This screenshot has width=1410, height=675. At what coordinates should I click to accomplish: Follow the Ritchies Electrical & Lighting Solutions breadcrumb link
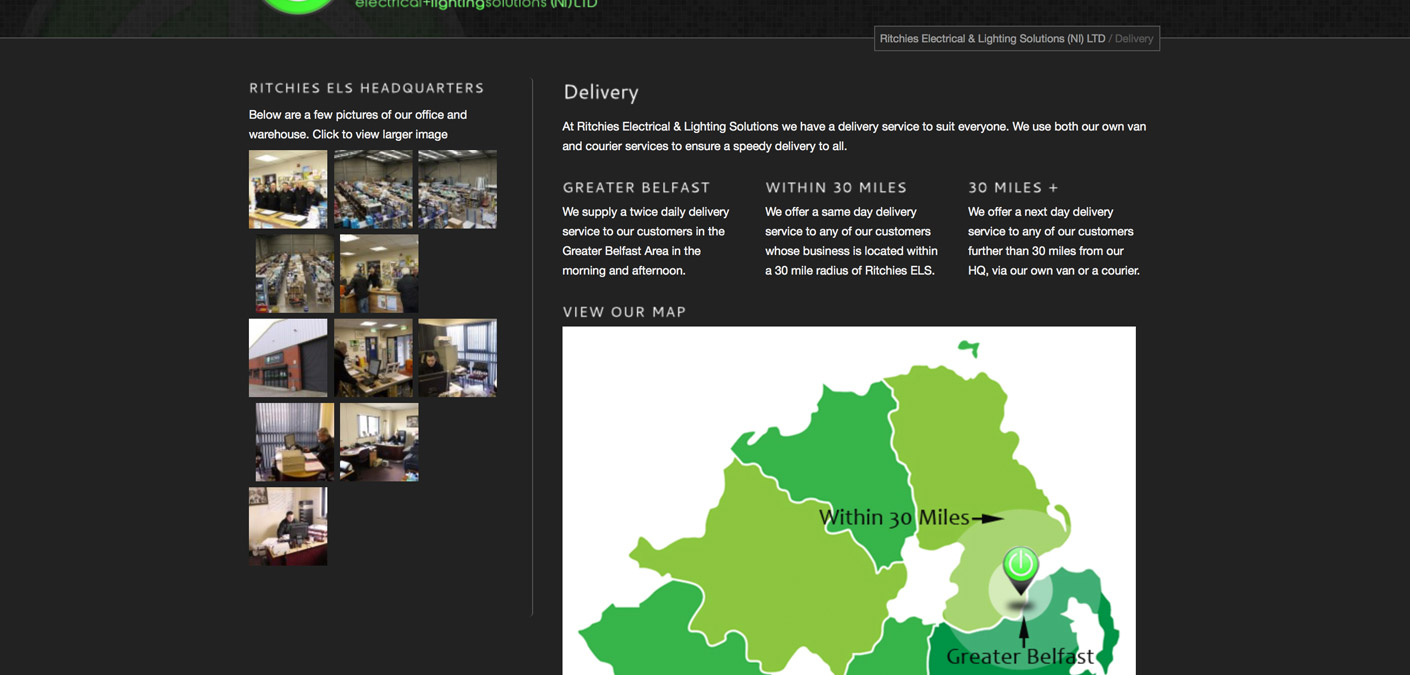(x=992, y=39)
